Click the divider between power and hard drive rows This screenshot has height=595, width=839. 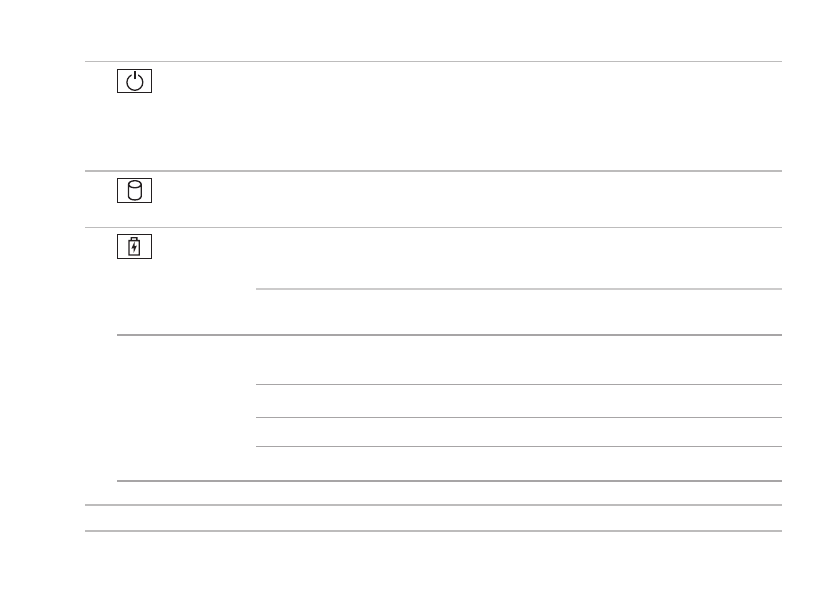(x=432, y=171)
